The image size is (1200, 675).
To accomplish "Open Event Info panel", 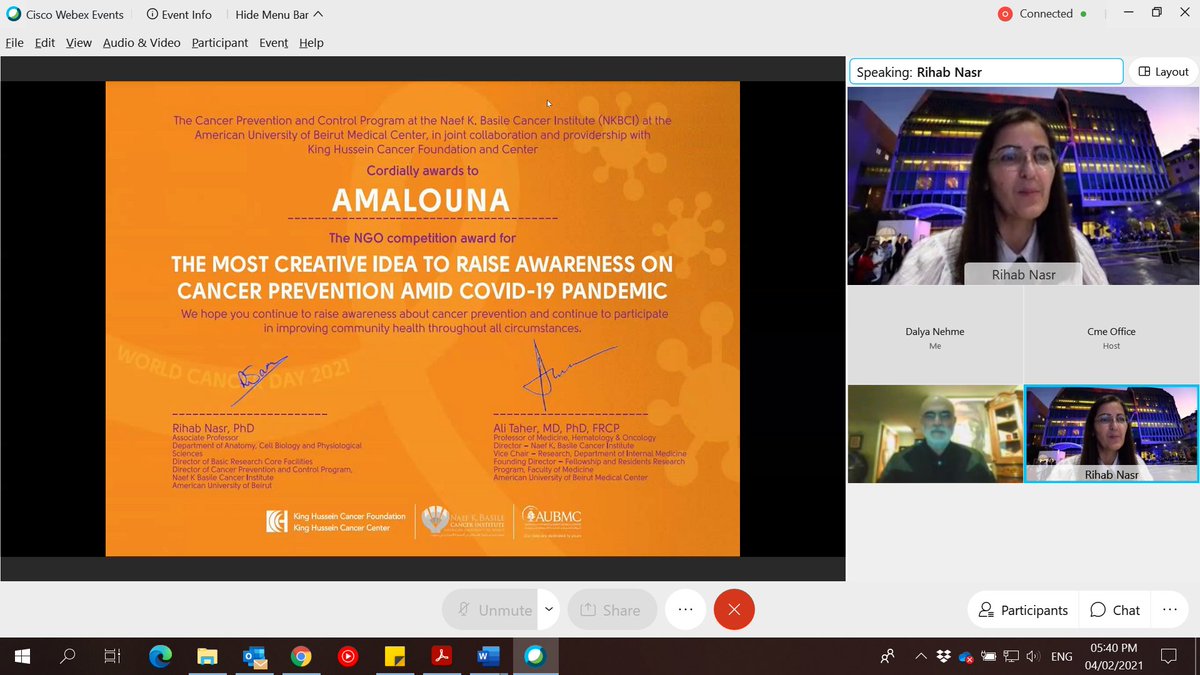I will 179,14.
